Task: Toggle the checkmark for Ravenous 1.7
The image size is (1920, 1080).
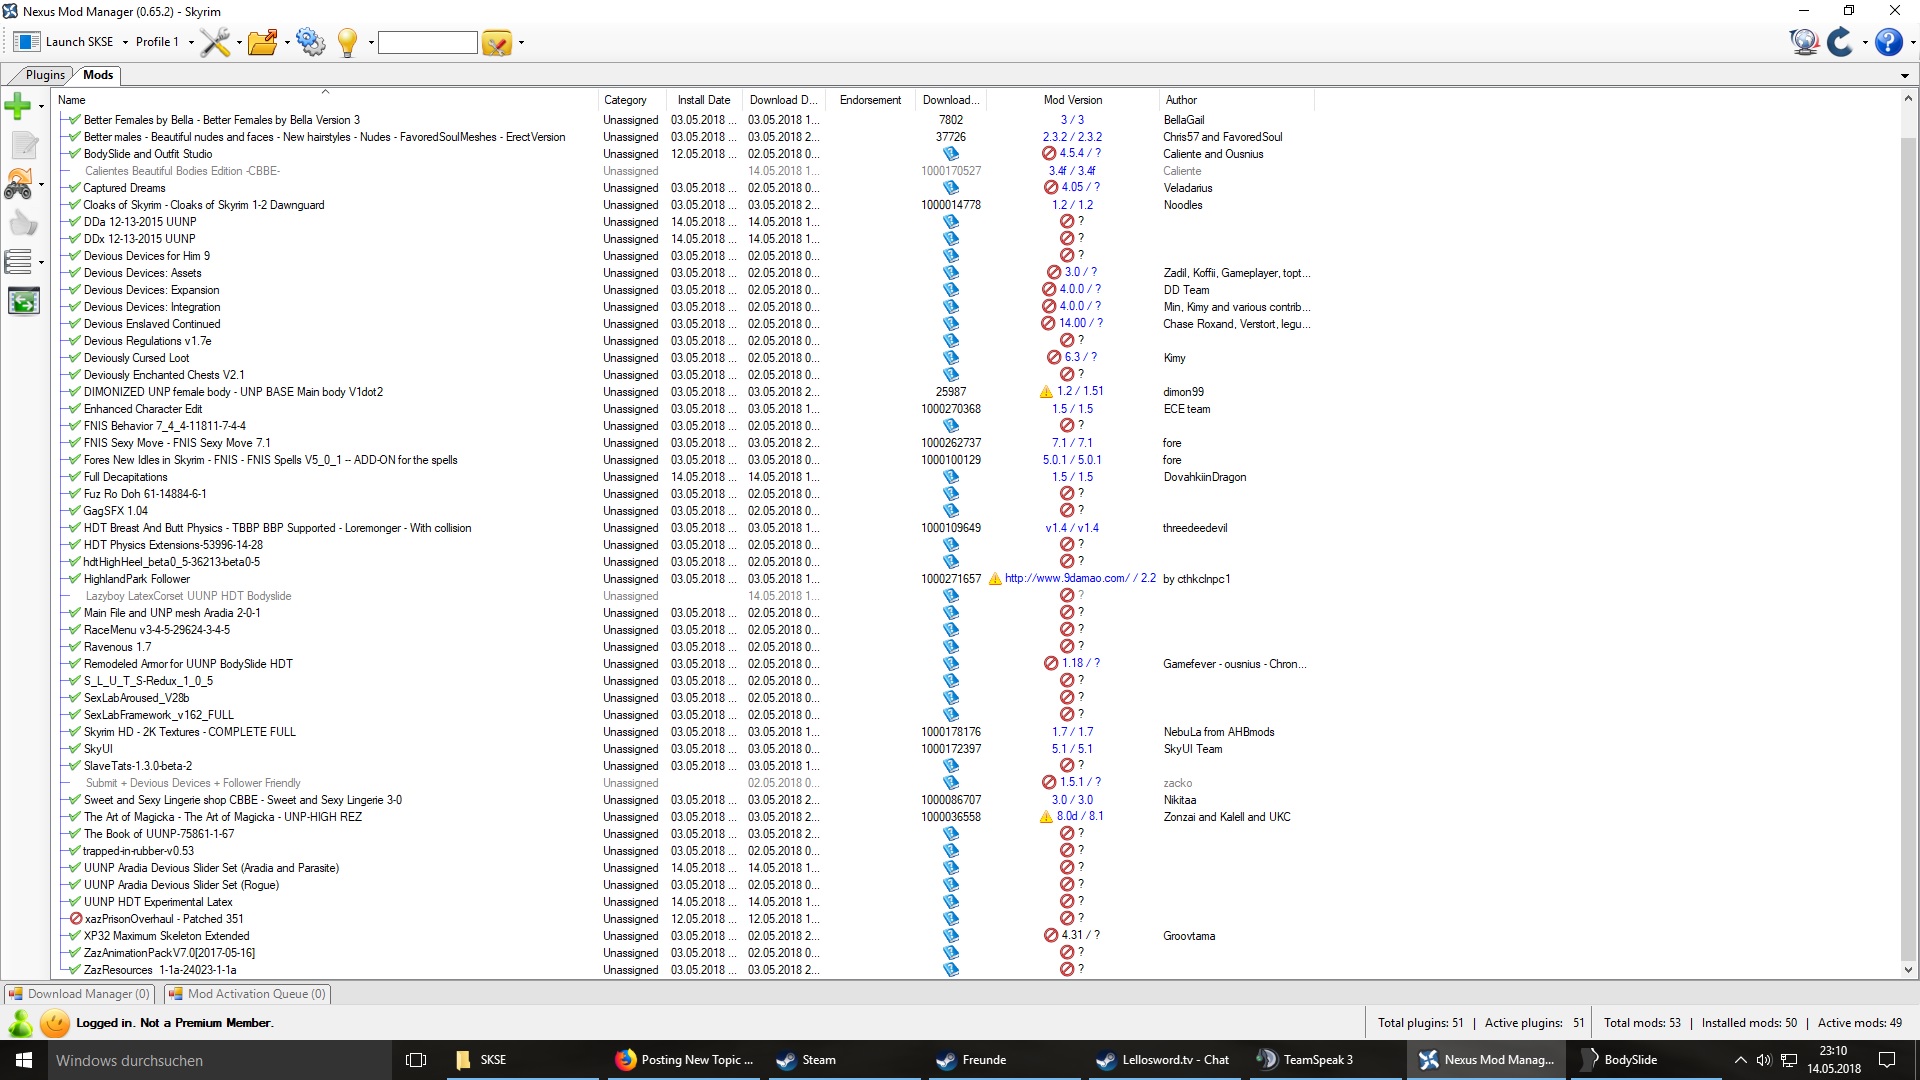Action: point(75,647)
